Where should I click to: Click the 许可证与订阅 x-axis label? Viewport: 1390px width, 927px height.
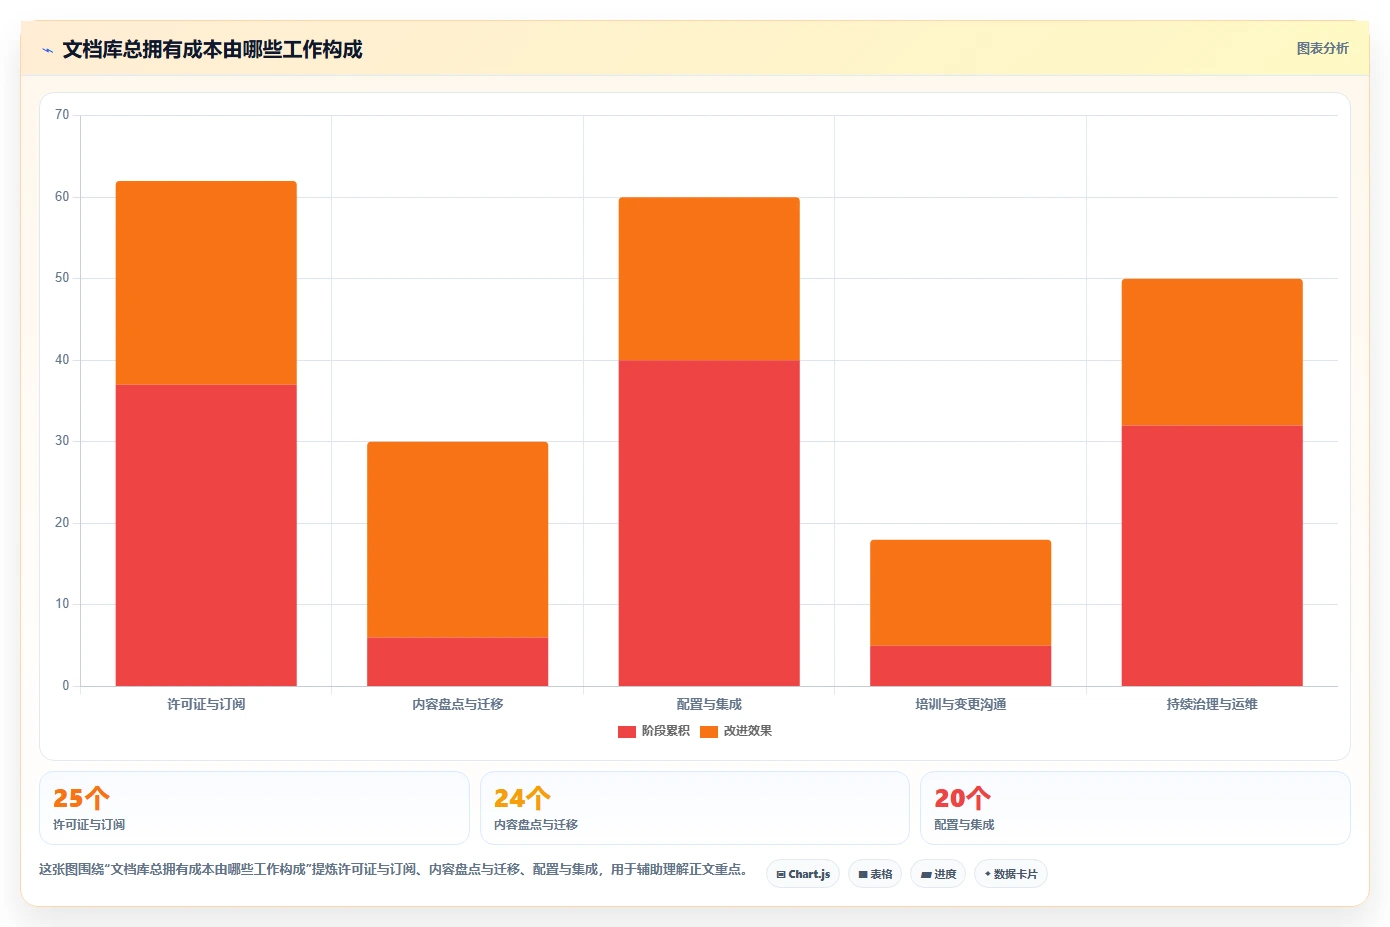click(x=206, y=704)
